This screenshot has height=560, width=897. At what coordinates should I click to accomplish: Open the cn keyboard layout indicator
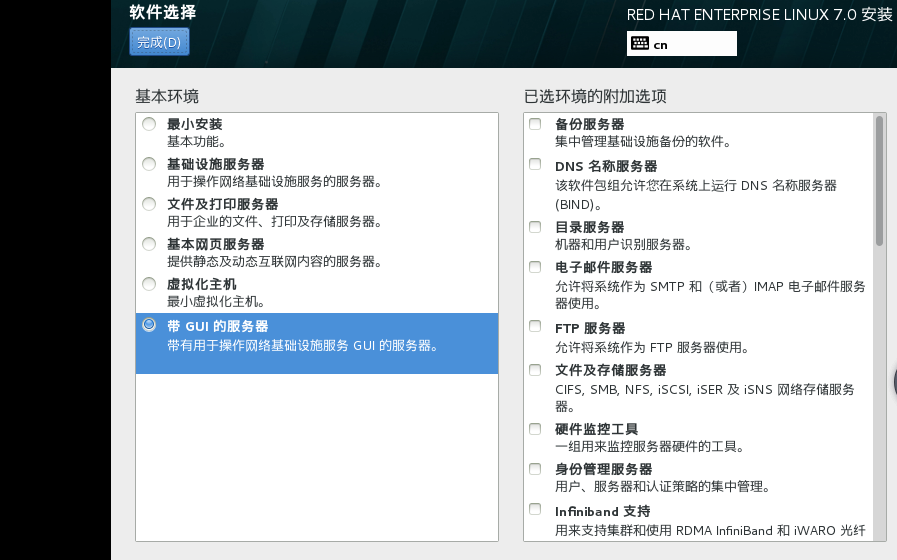tap(681, 43)
